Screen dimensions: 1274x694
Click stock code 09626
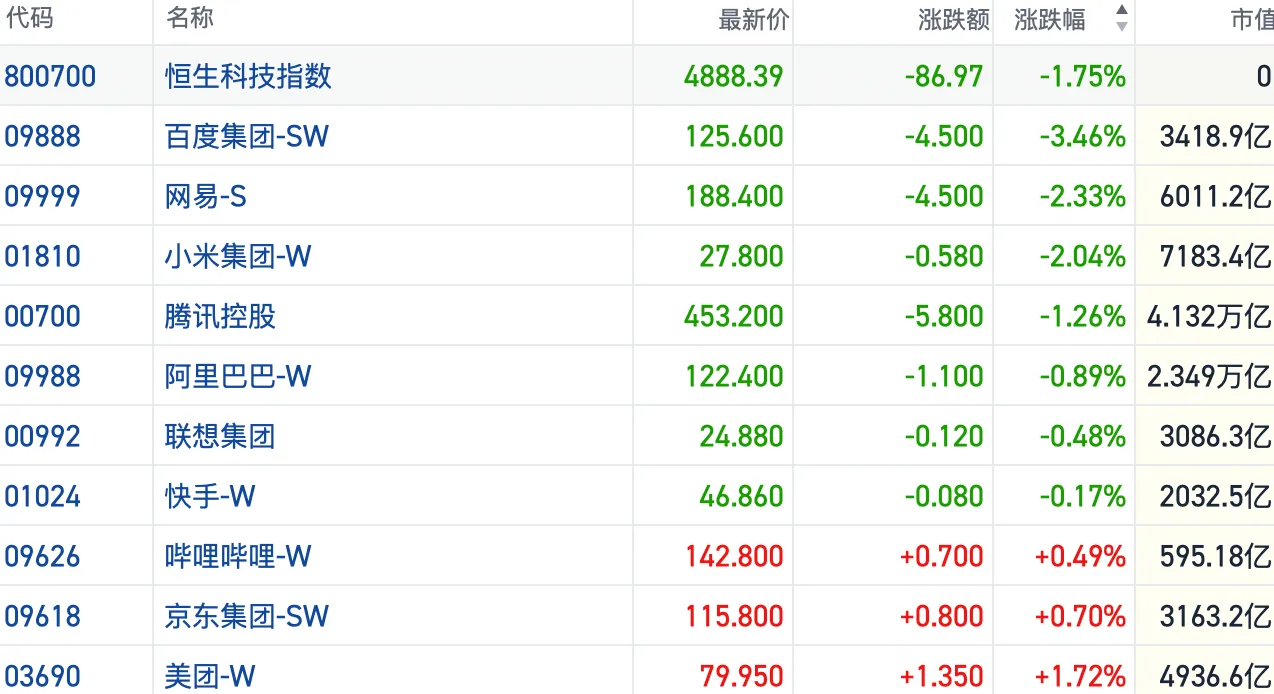pyautogui.click(x=43, y=556)
